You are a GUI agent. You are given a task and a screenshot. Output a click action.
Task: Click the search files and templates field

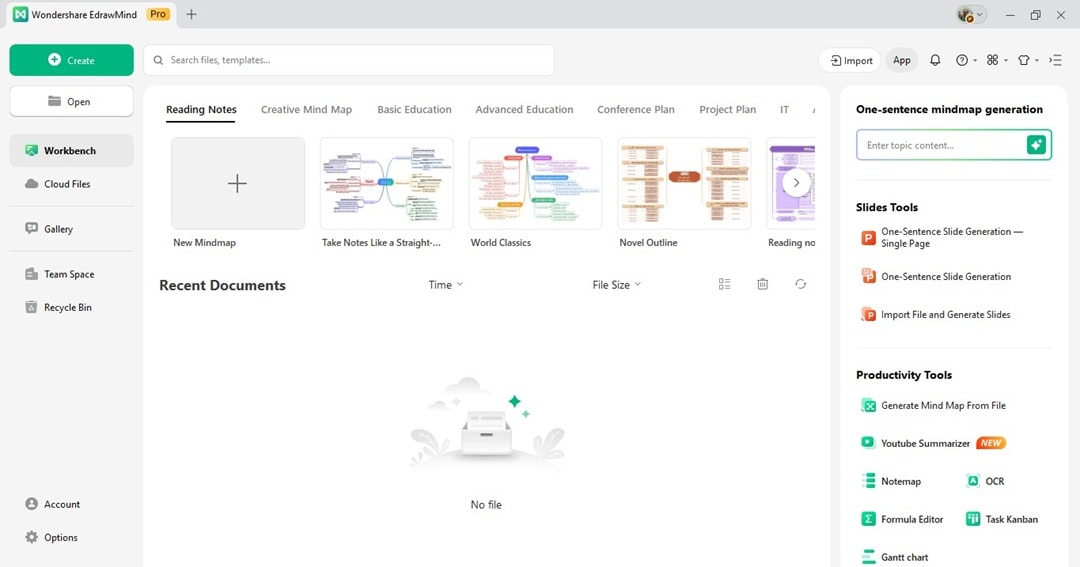click(349, 60)
